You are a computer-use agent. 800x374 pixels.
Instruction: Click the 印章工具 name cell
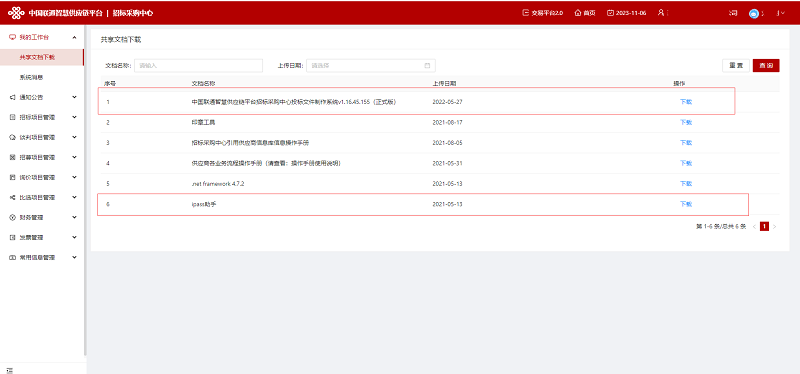[x=203, y=122]
